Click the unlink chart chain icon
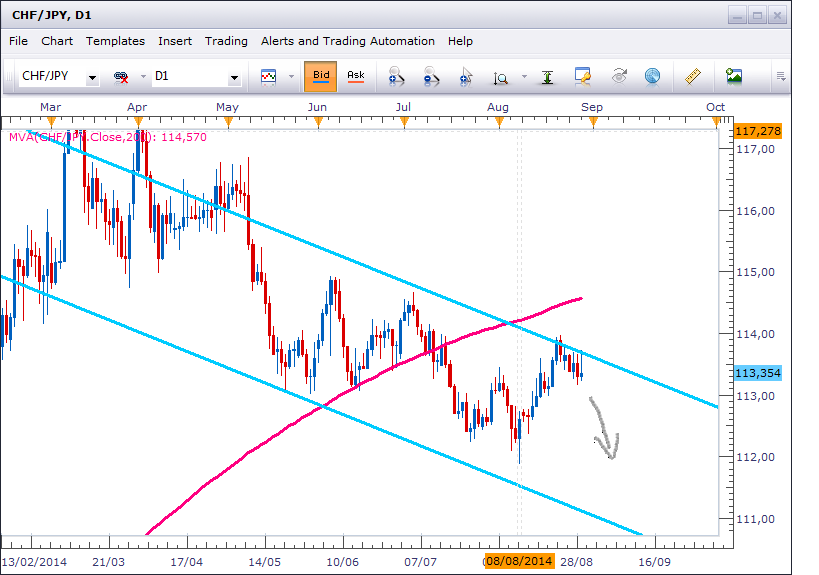This screenshot has width=819, height=575. [x=122, y=76]
